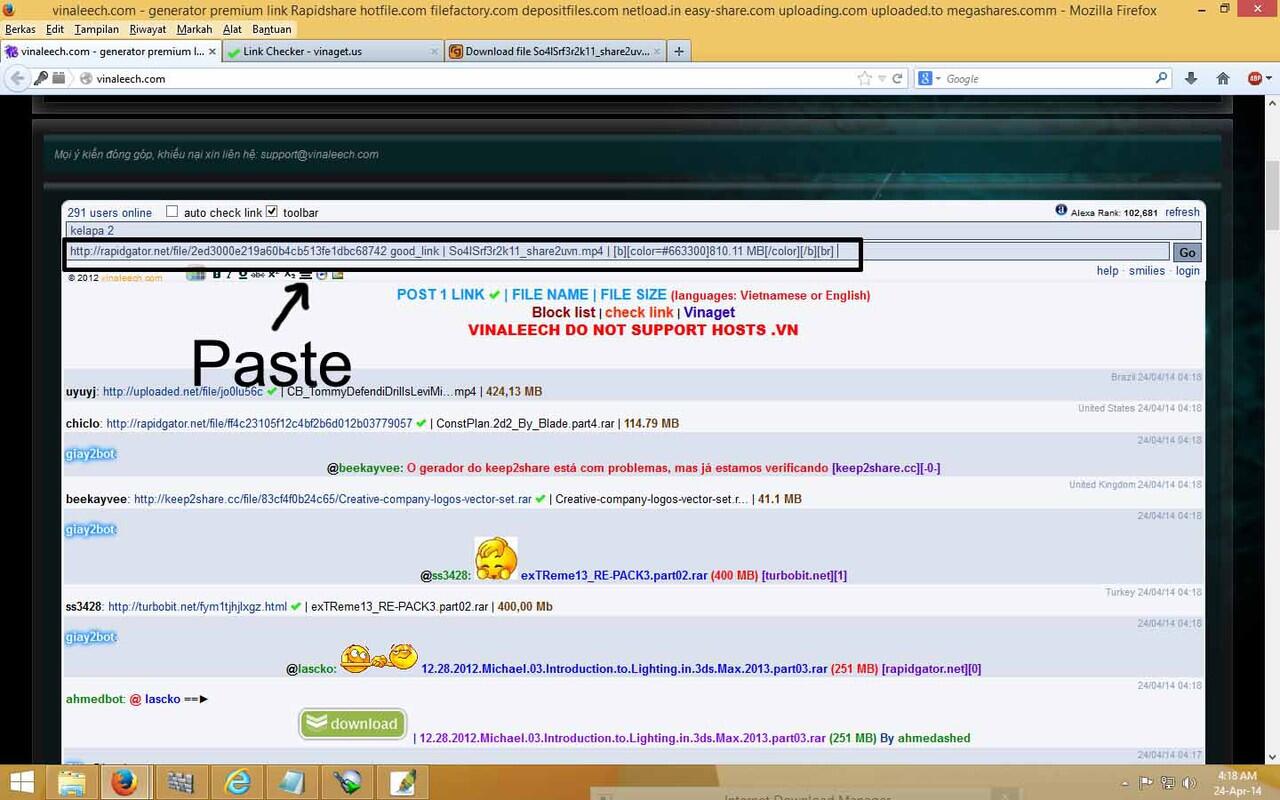Open the brick wall app in taskbar

click(181, 782)
